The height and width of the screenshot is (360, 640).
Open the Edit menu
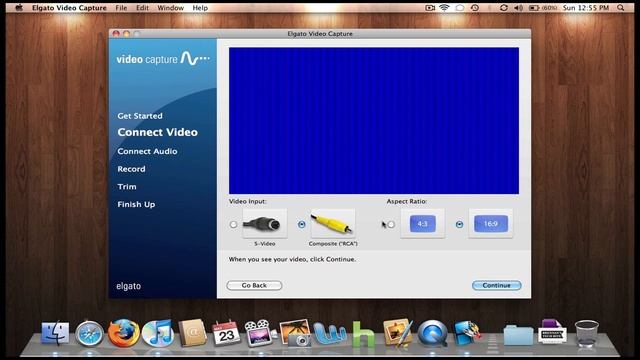(x=142, y=8)
